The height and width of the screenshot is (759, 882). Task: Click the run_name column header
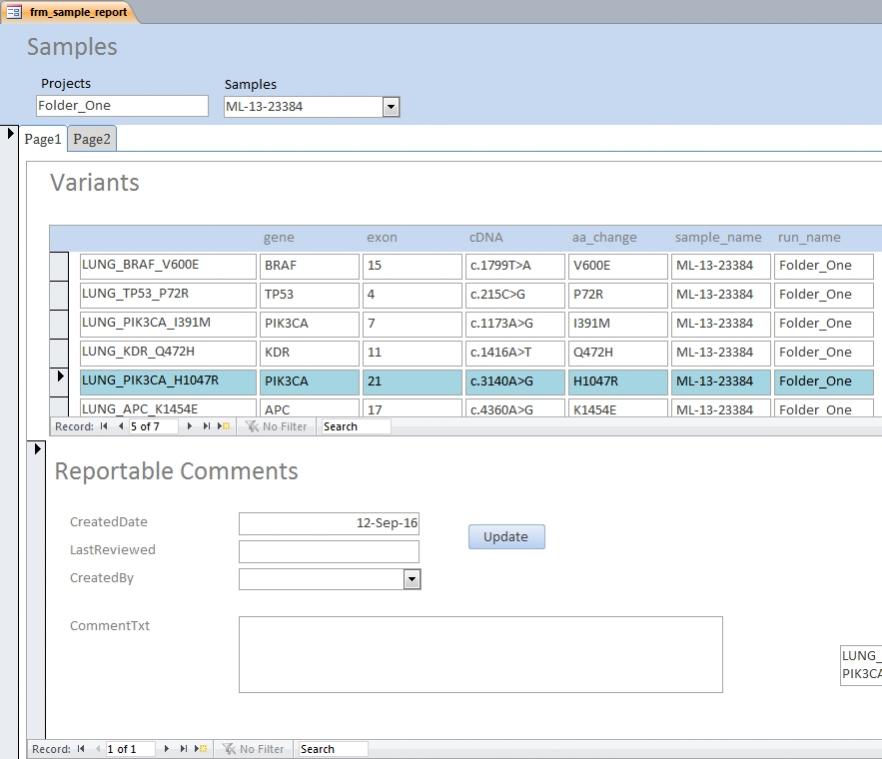click(x=809, y=237)
